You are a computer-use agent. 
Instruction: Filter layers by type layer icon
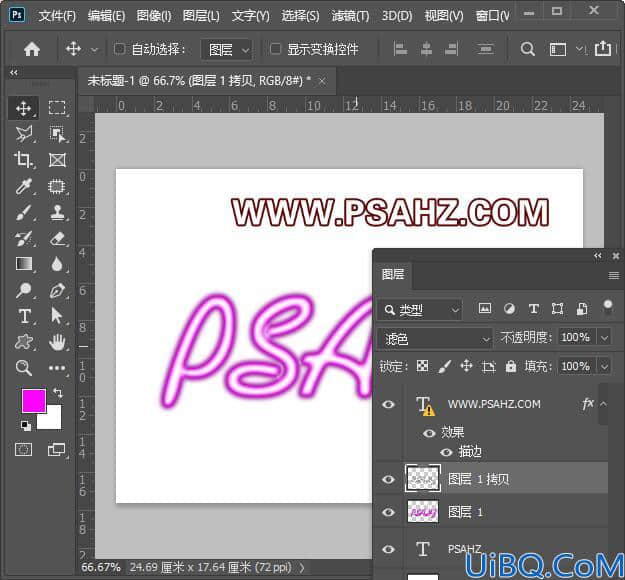click(534, 309)
